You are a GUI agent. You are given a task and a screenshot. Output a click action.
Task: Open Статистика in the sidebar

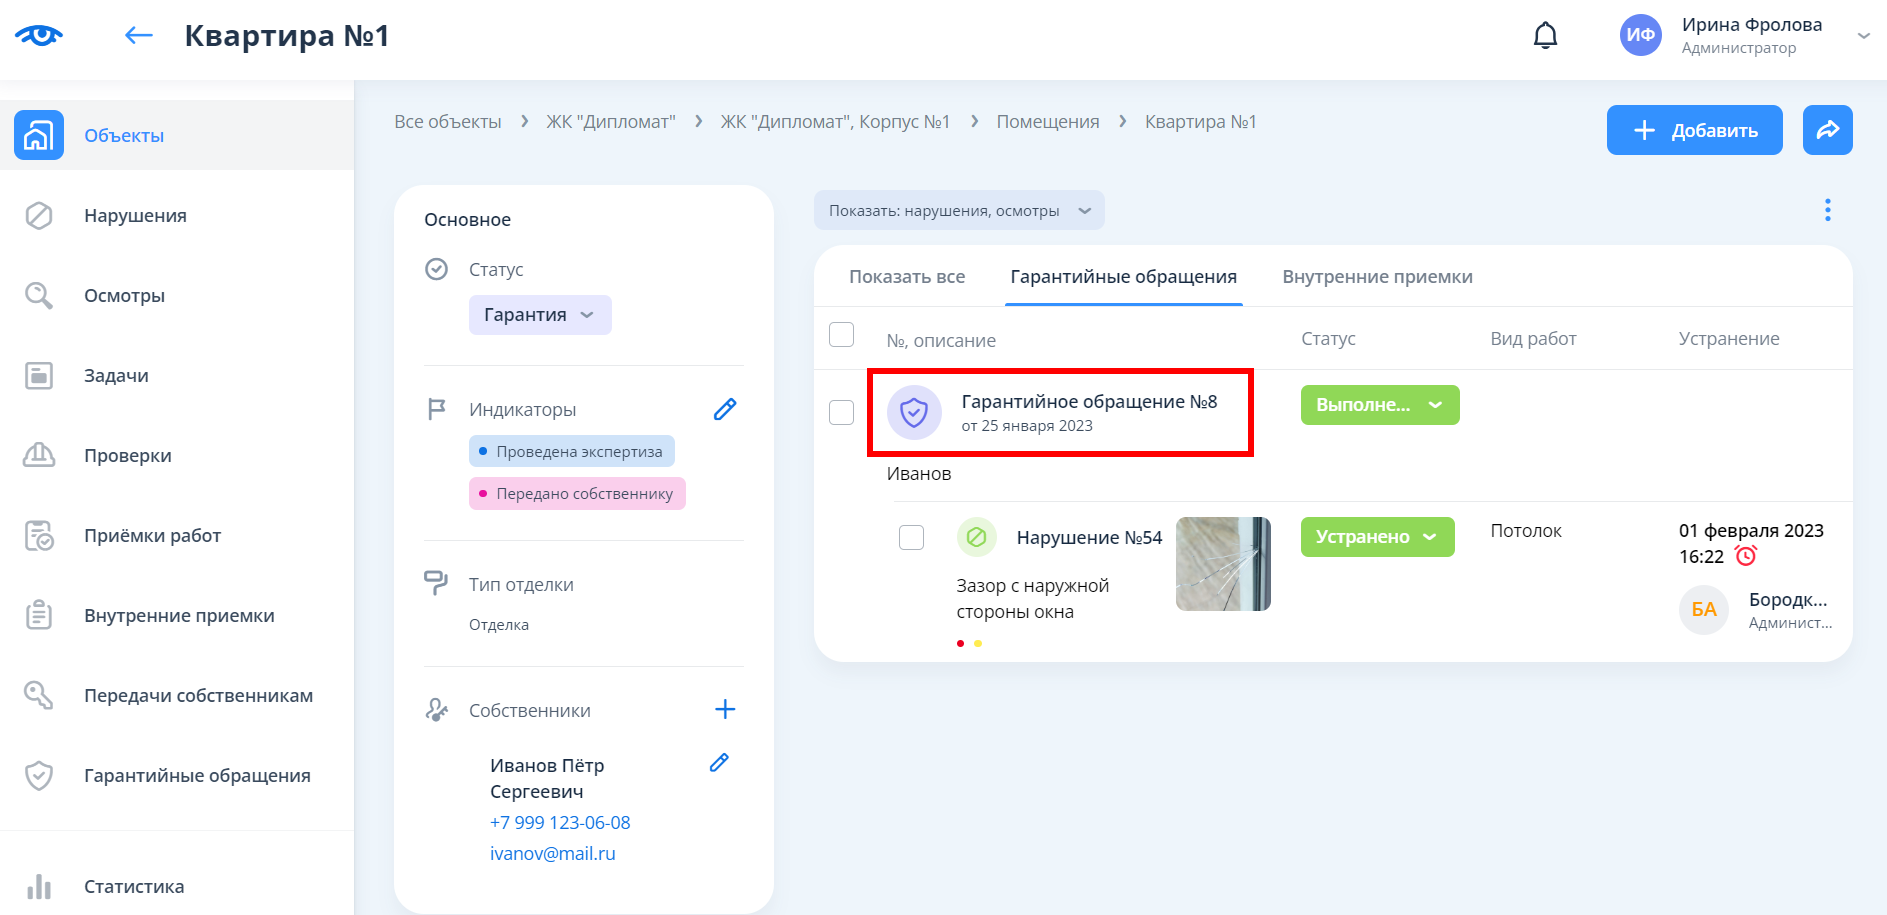(x=134, y=887)
